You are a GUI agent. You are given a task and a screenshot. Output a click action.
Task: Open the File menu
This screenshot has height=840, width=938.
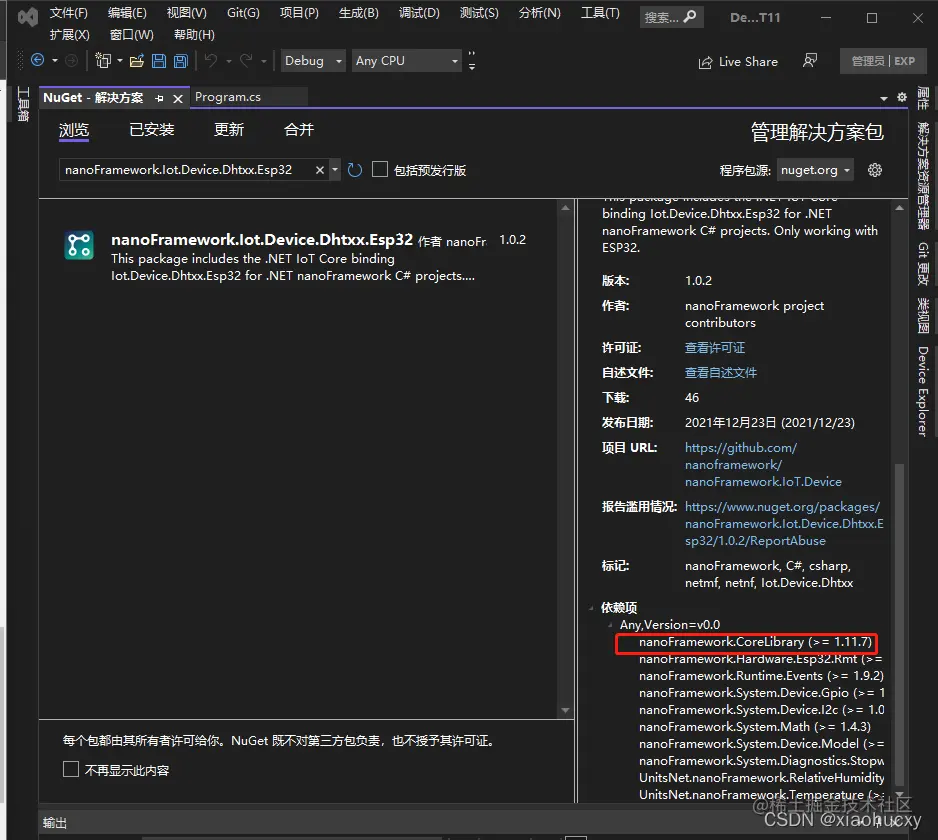(68, 13)
